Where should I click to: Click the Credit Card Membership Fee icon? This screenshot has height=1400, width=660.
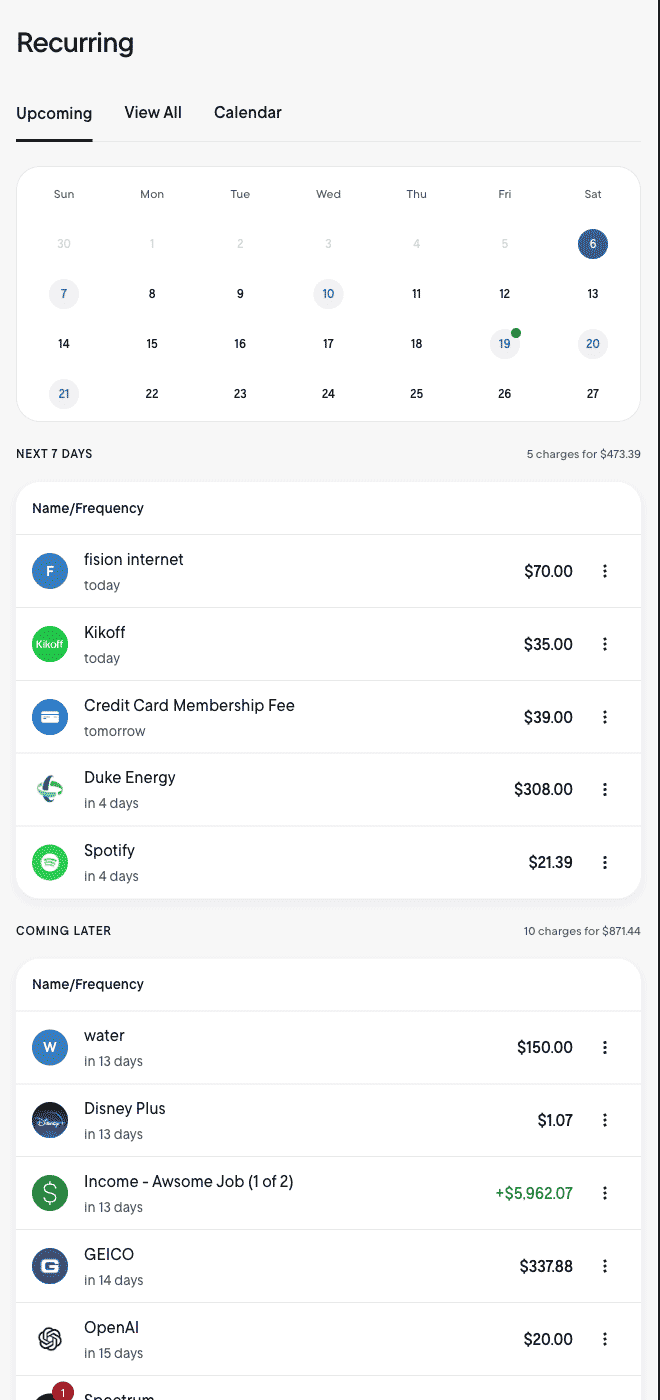[49, 717]
